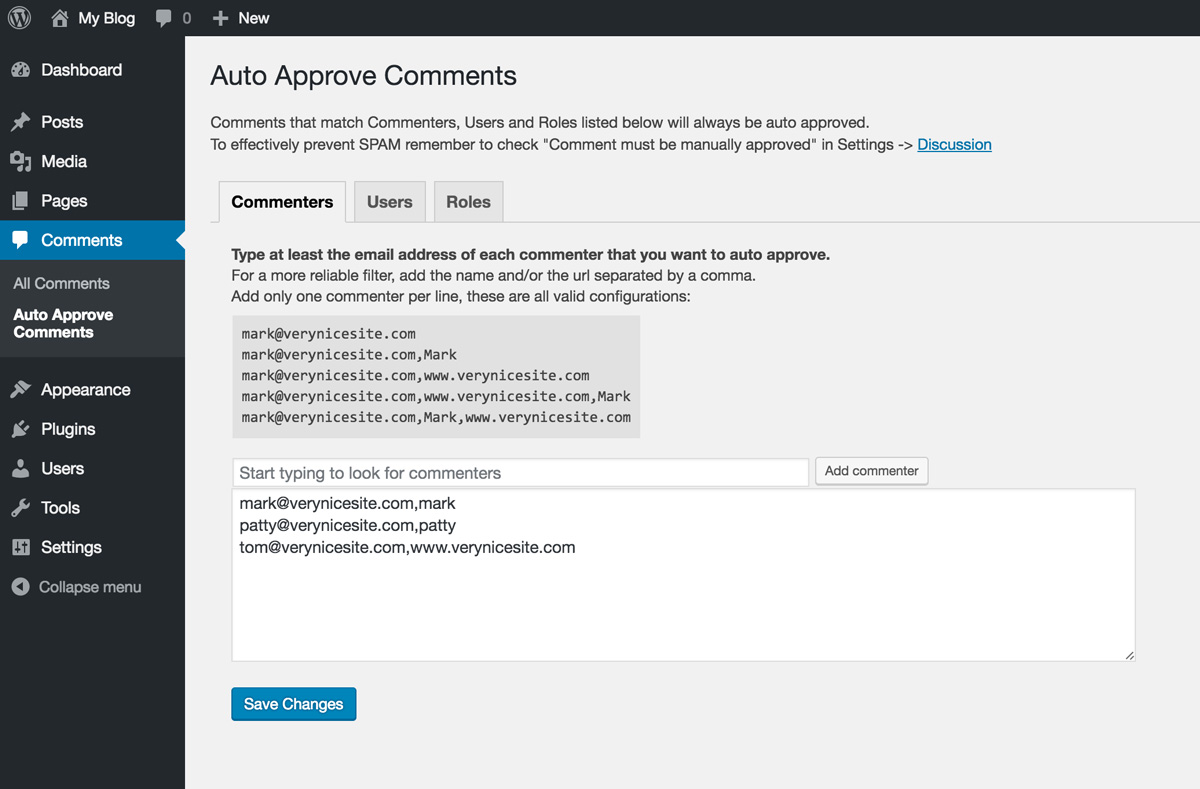Open the My Blog home icon
This screenshot has height=789, width=1200.
click(60, 18)
